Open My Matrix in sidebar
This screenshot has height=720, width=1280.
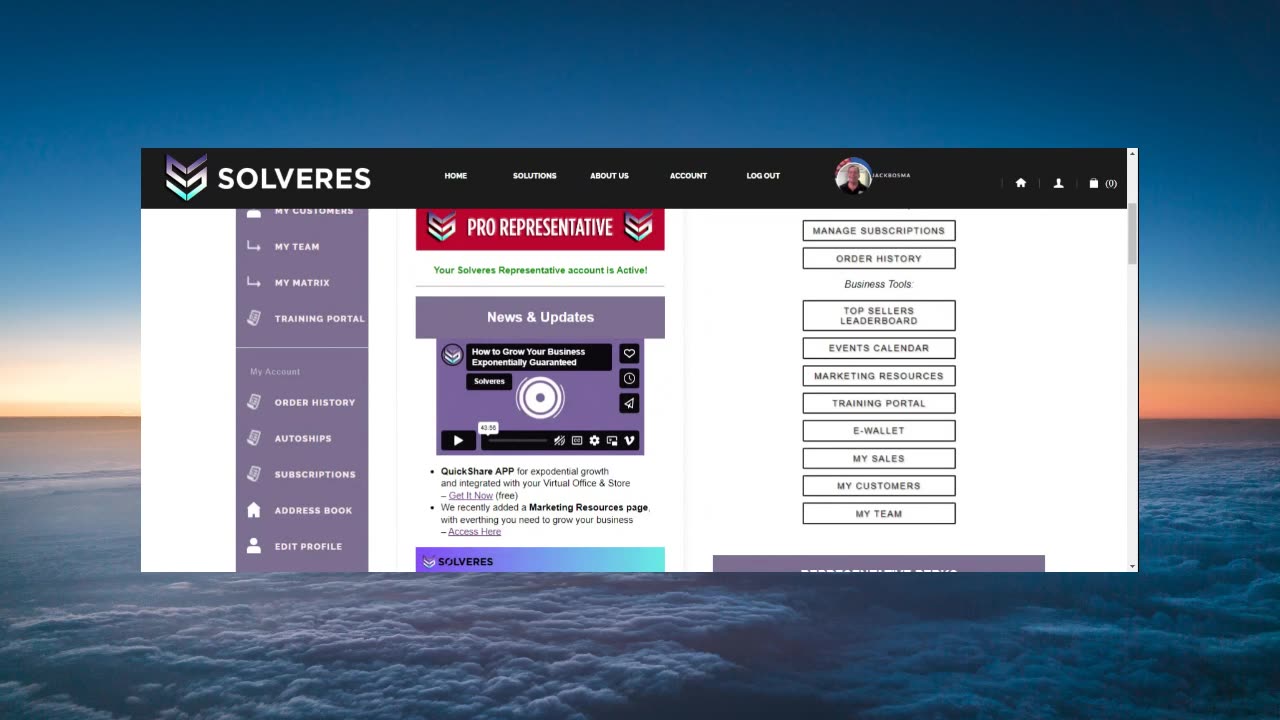tap(302, 283)
